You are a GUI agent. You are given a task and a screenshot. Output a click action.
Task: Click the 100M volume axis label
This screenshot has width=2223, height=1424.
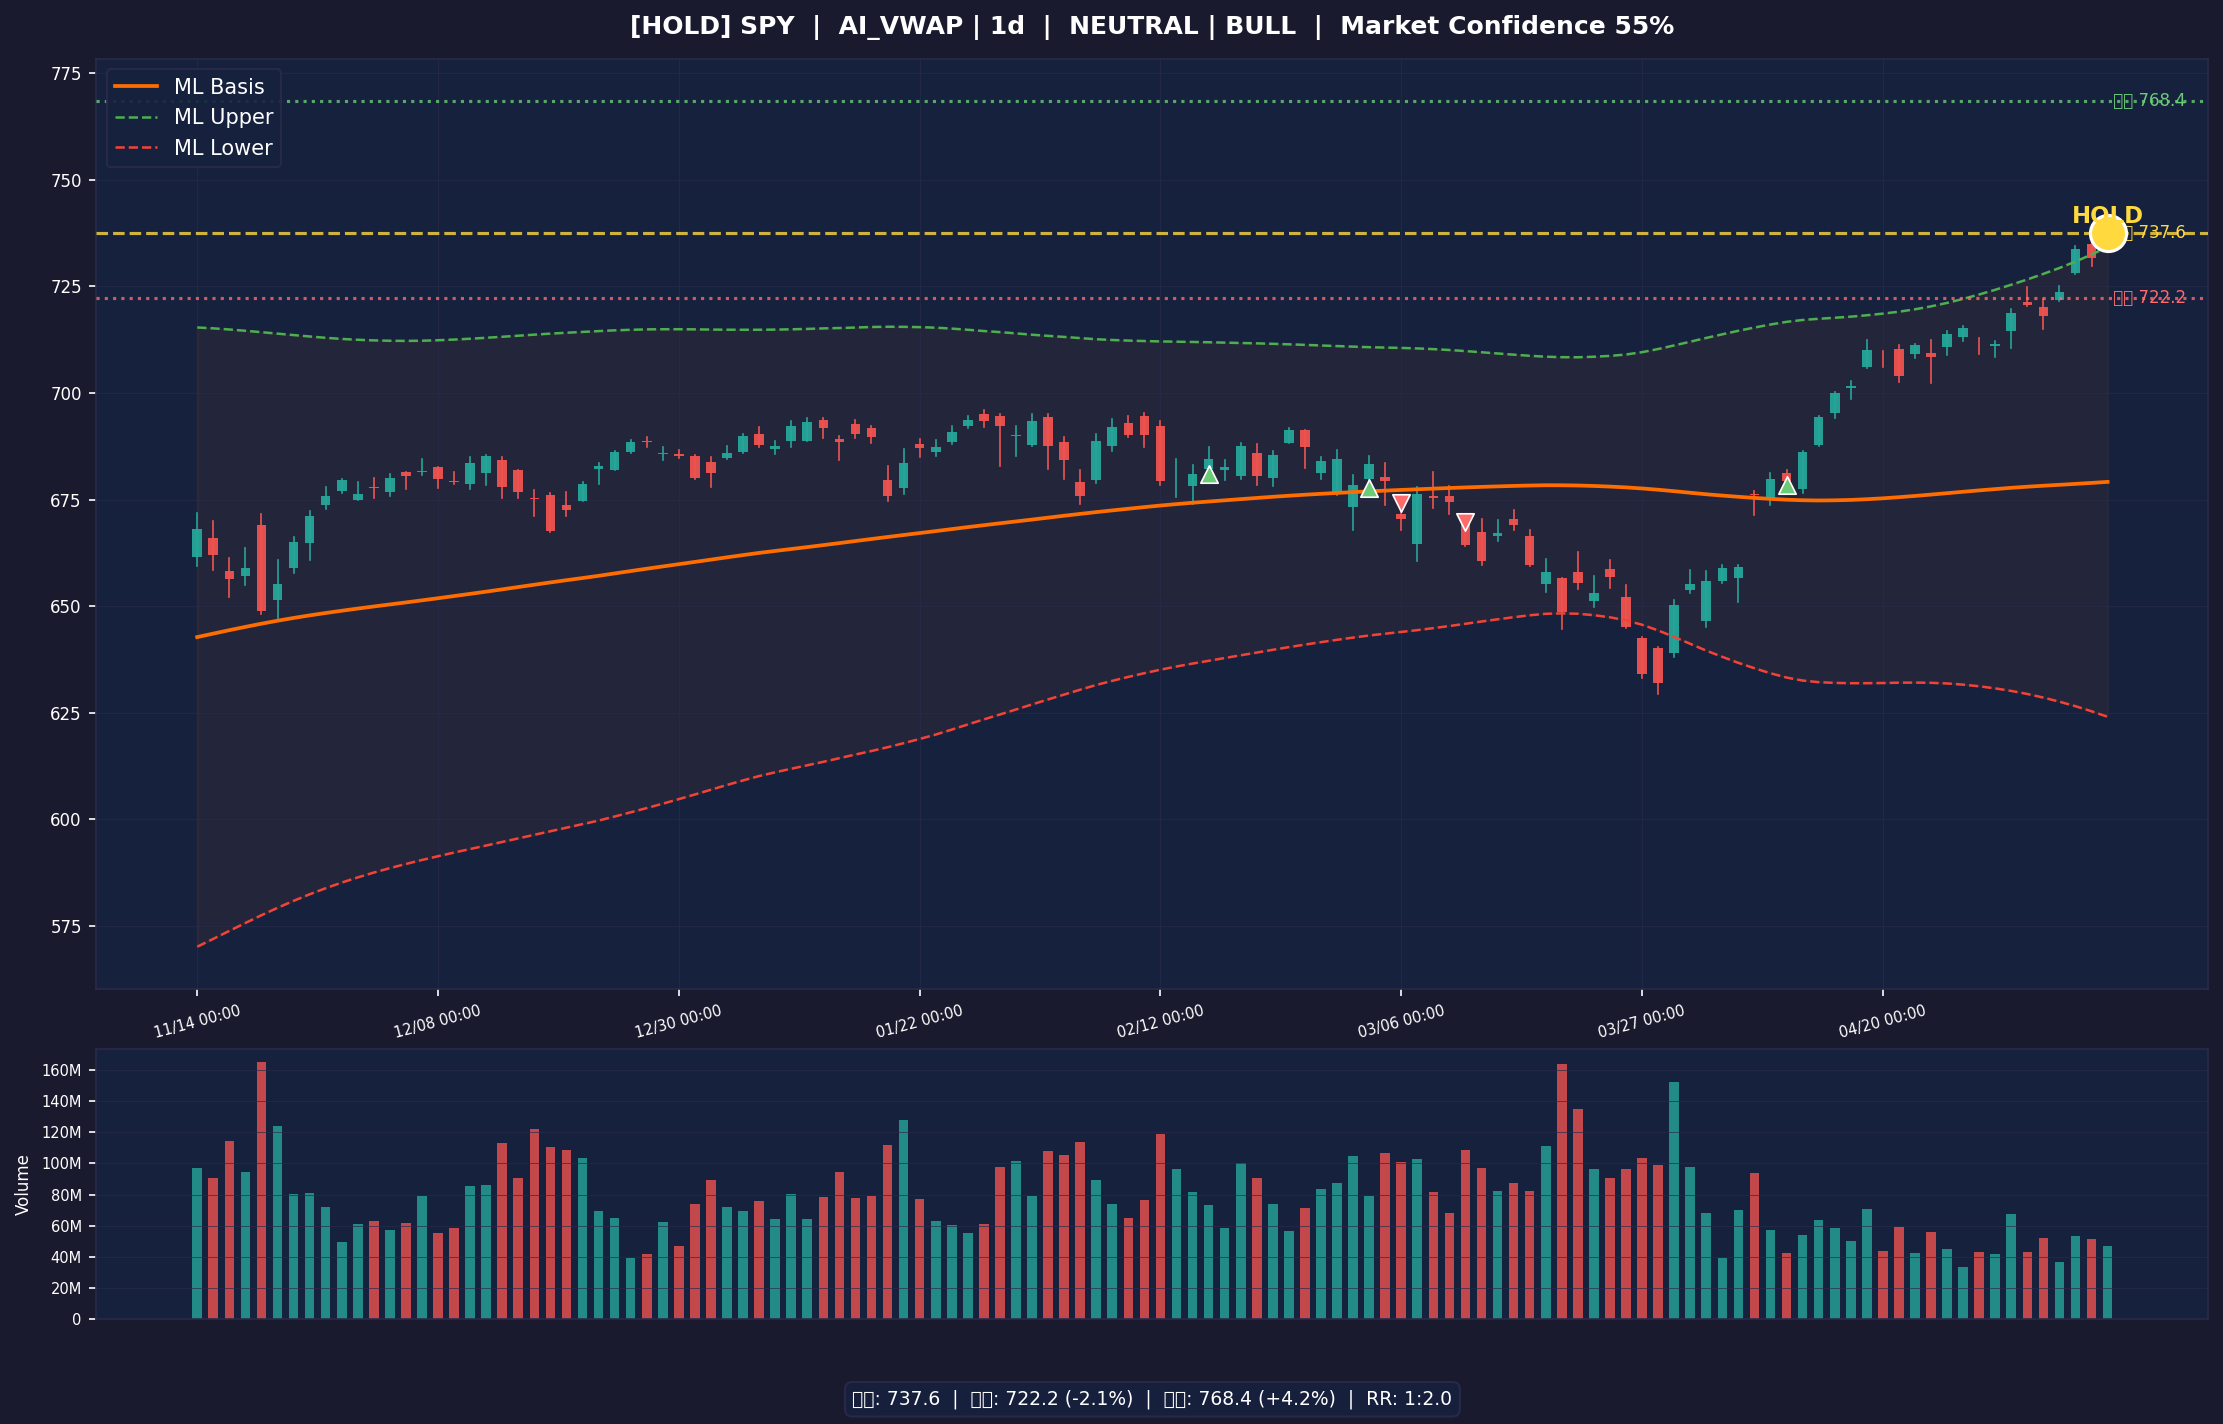coord(62,1164)
